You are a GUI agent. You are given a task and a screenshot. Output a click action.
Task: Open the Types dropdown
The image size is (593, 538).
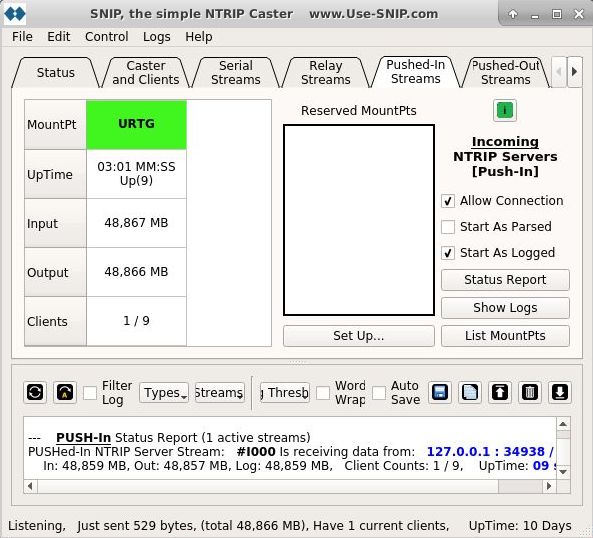[x=164, y=393]
